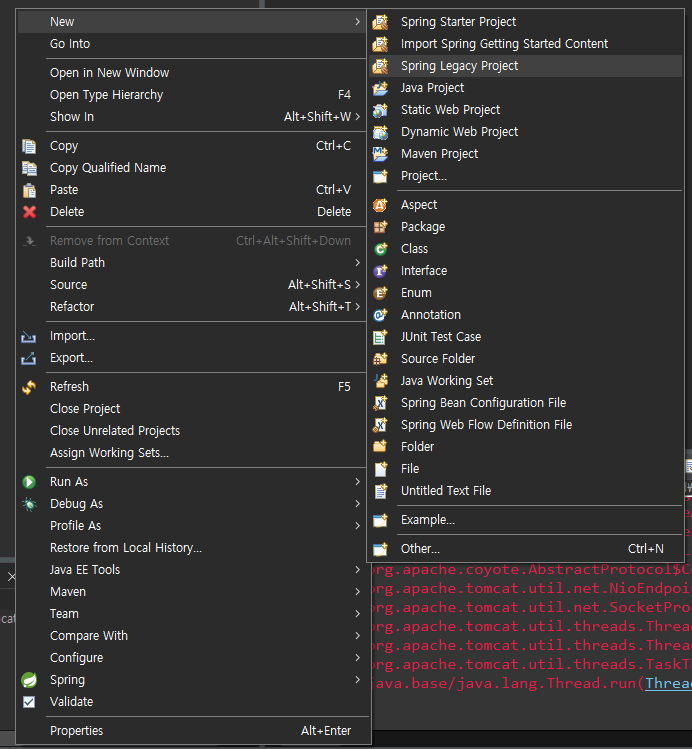The image size is (692, 749).
Task: Click the Spring Starter Project icon
Action: coord(380,22)
